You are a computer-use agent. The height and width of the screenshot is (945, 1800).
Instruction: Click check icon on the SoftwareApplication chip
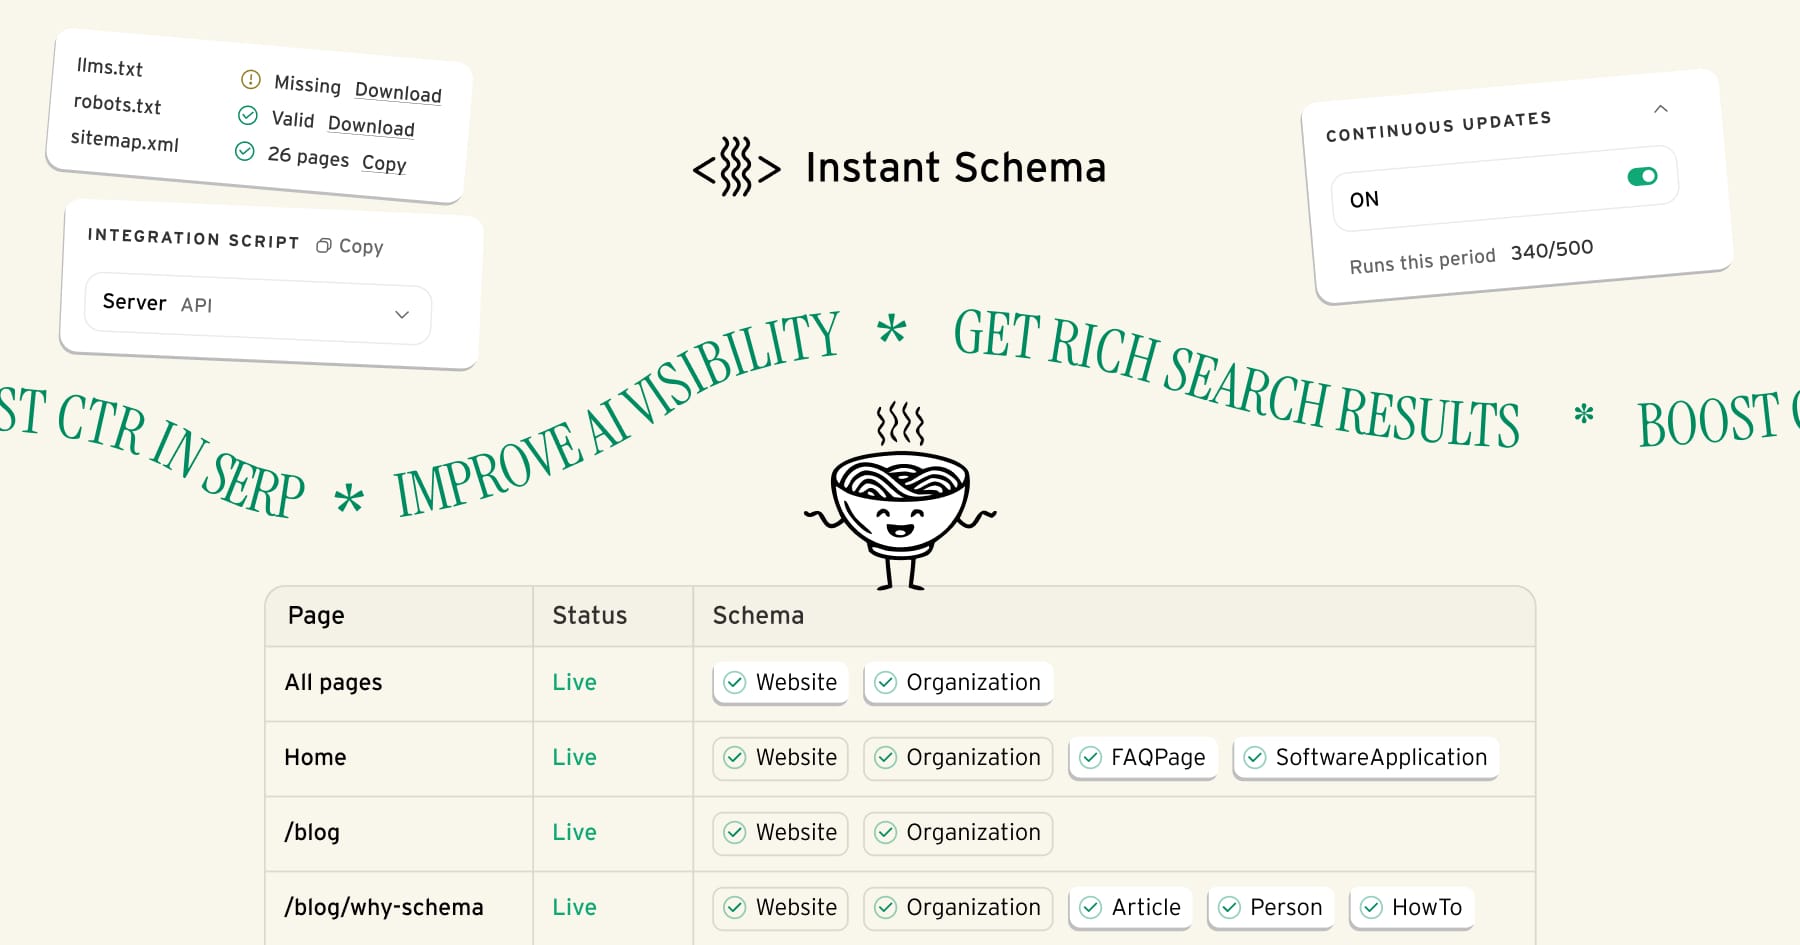[x=1255, y=757]
